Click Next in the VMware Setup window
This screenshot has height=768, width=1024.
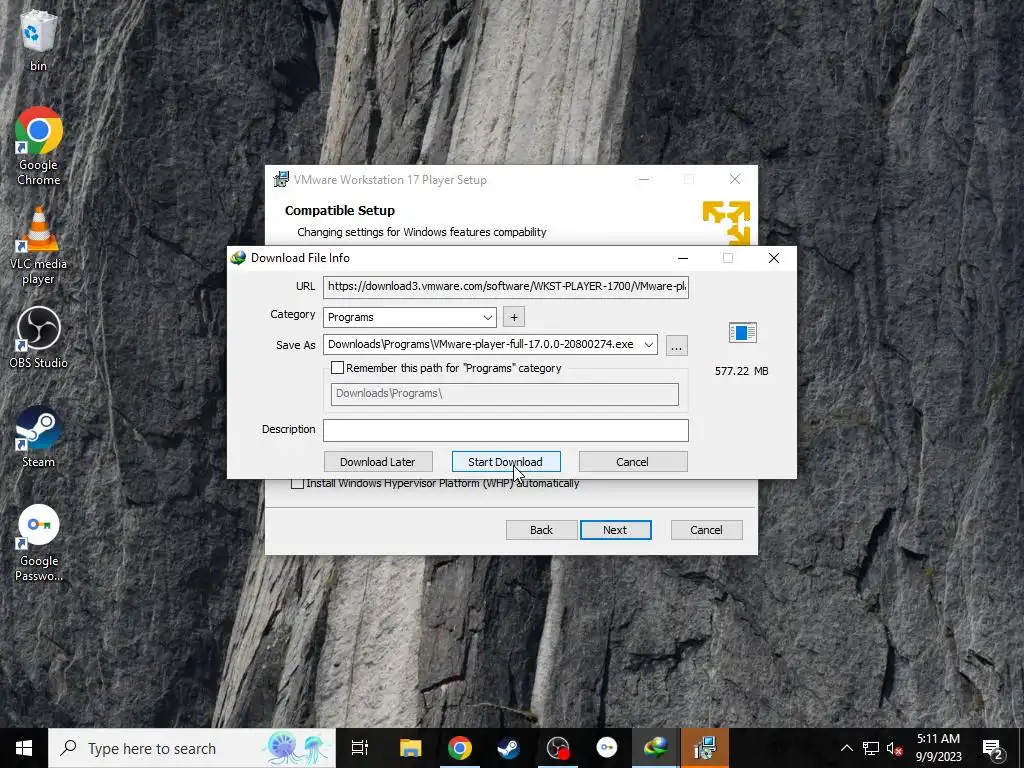[615, 530]
